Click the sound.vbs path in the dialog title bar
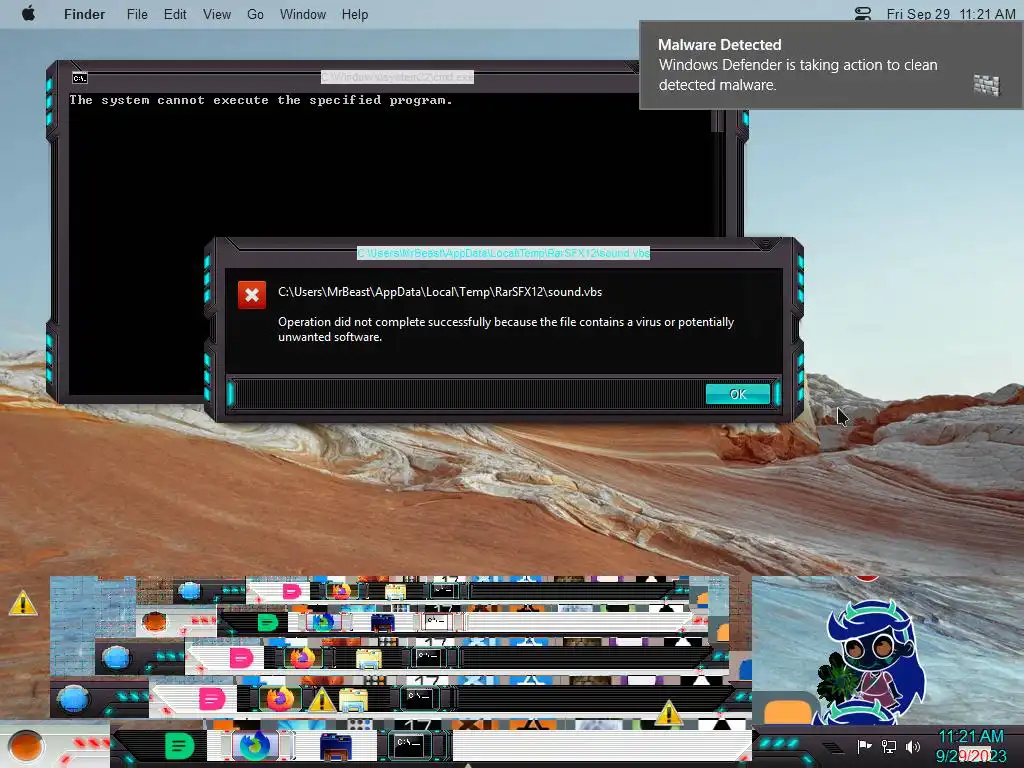 coord(503,253)
